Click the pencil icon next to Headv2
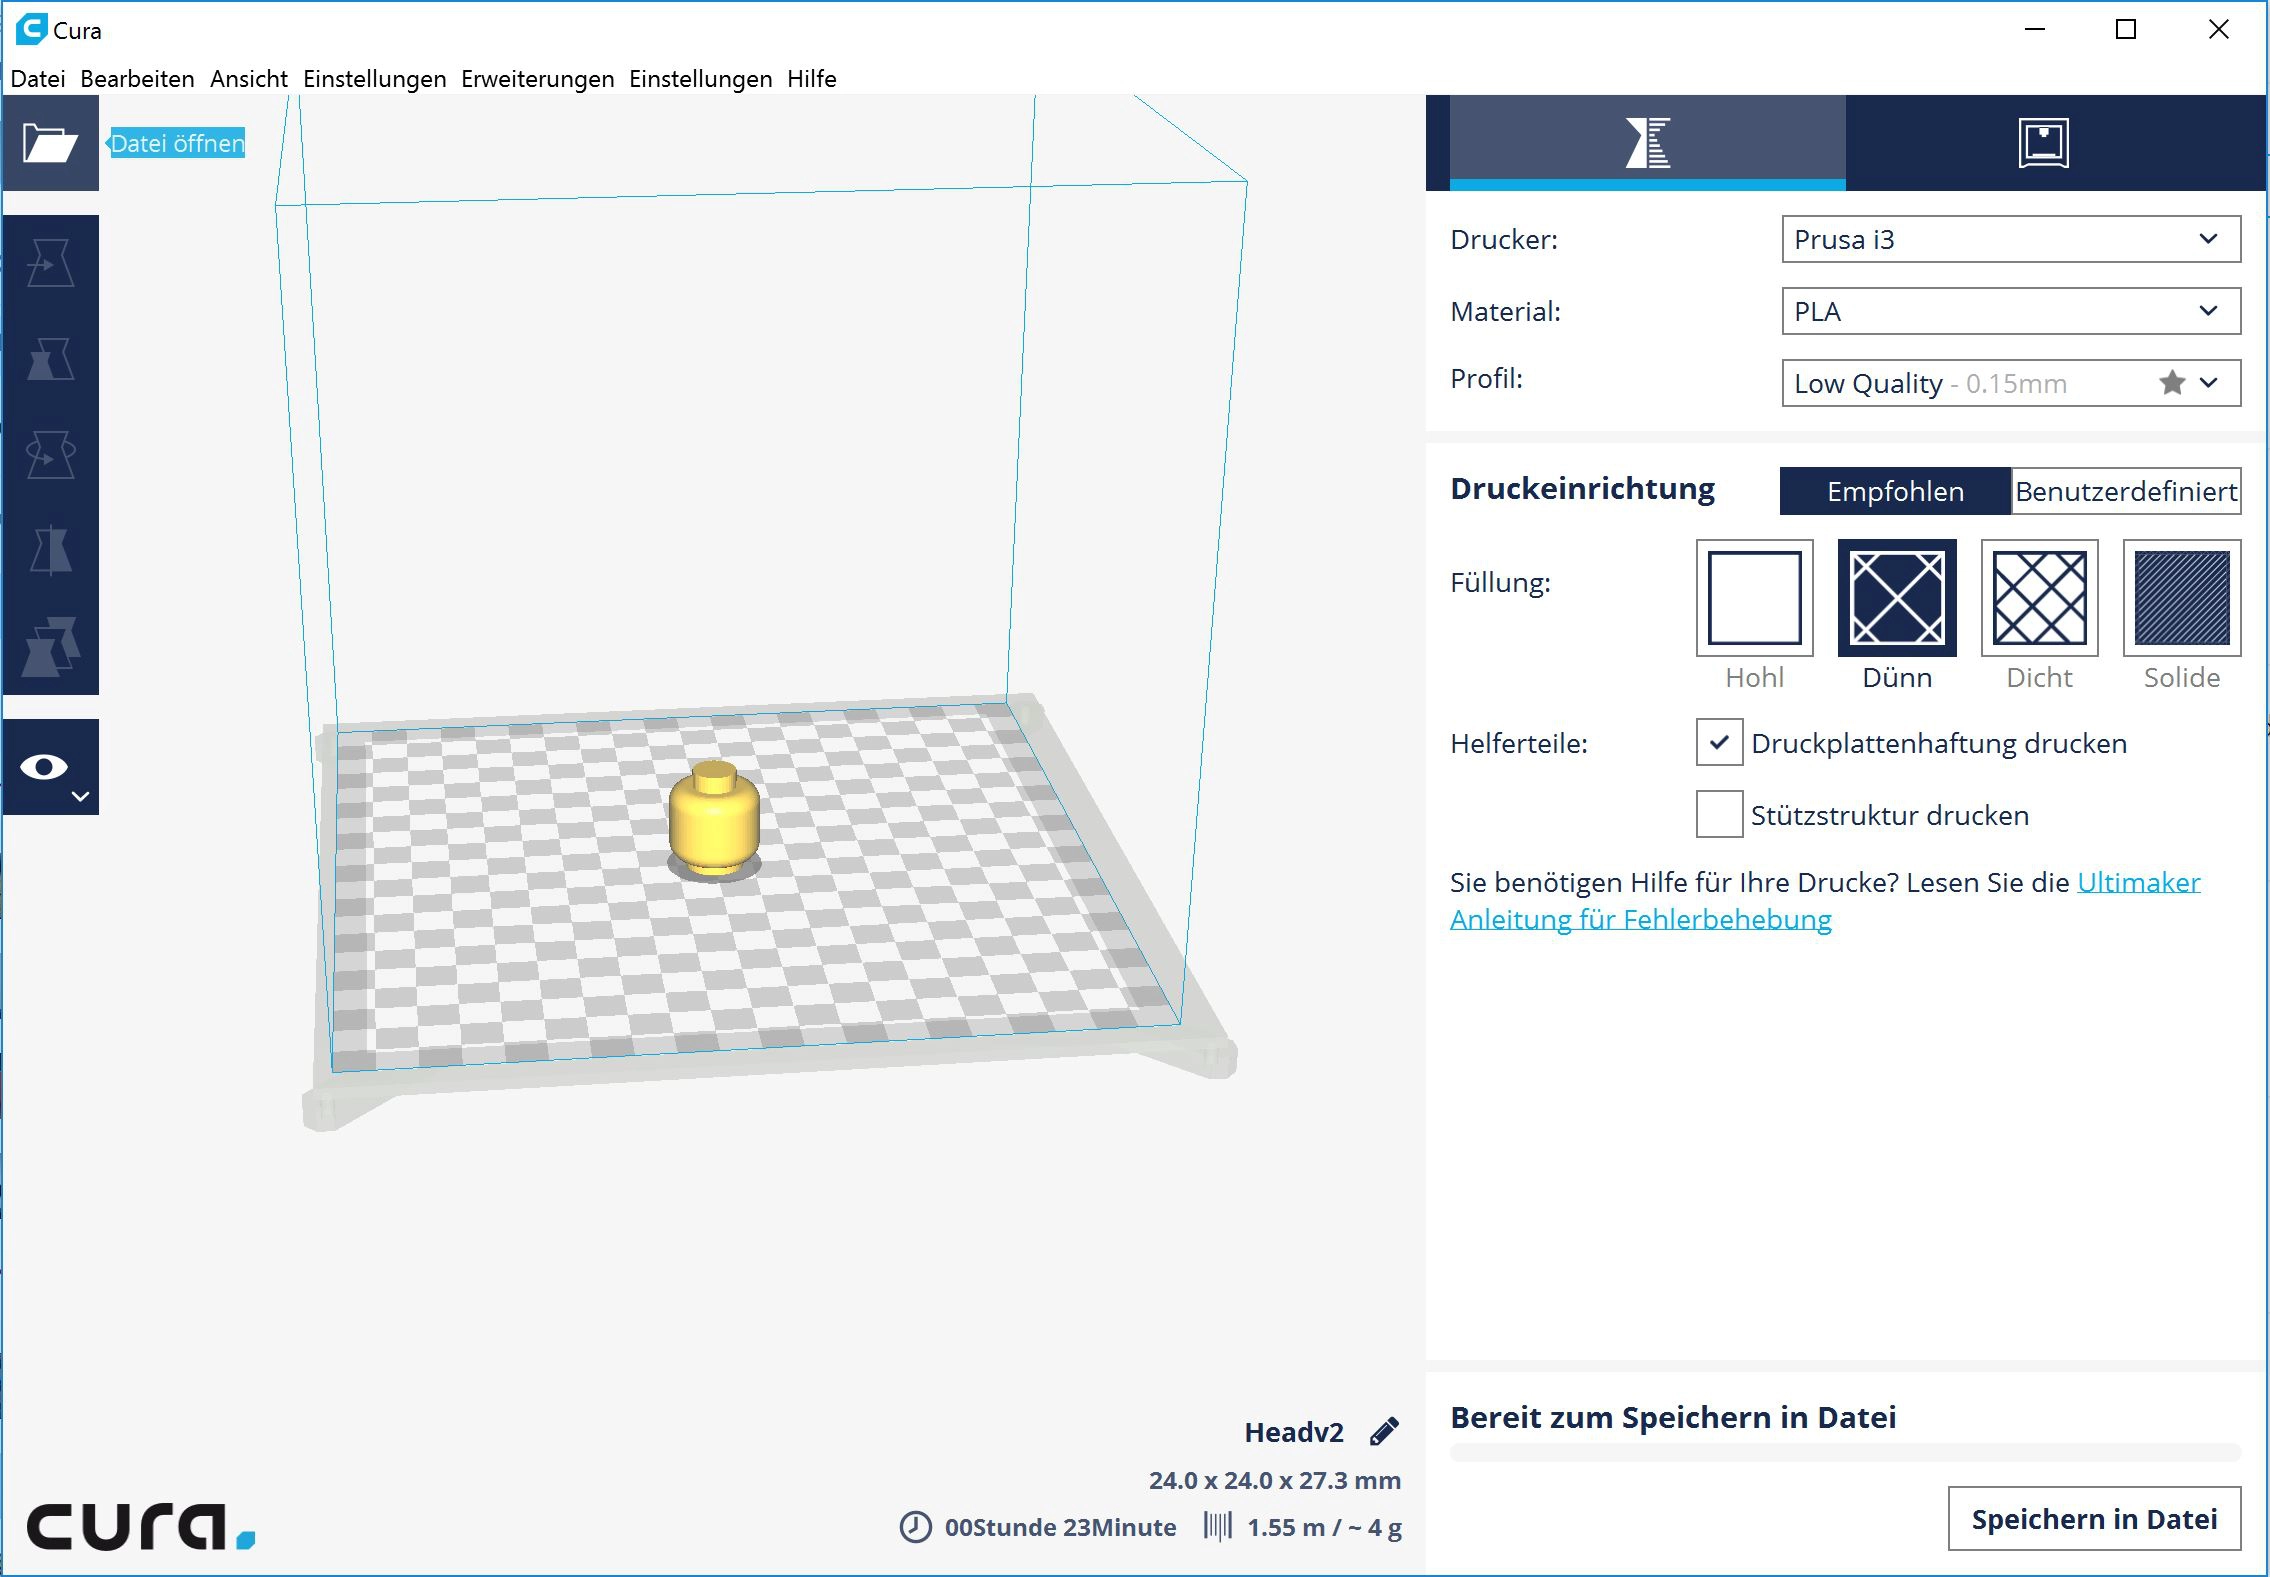The width and height of the screenshot is (2270, 1577). tap(1384, 1432)
